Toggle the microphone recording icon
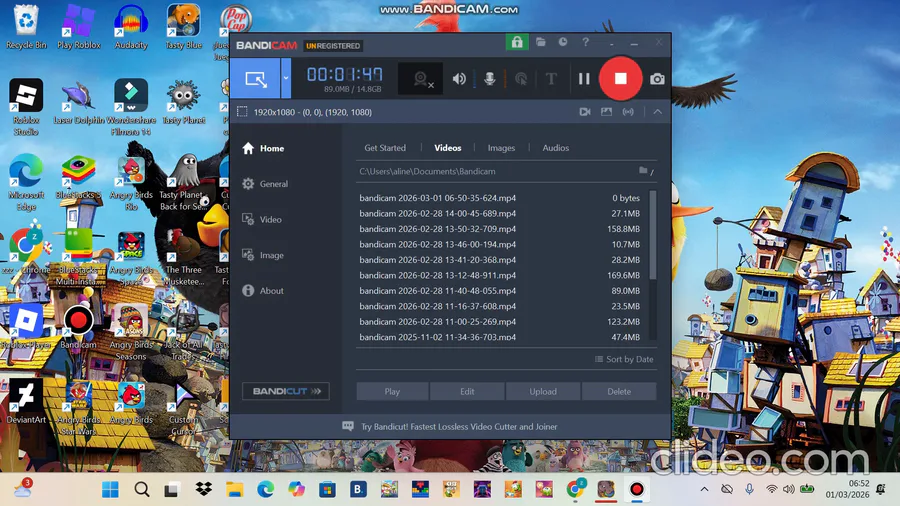The image size is (900, 506). pyautogui.click(x=490, y=79)
